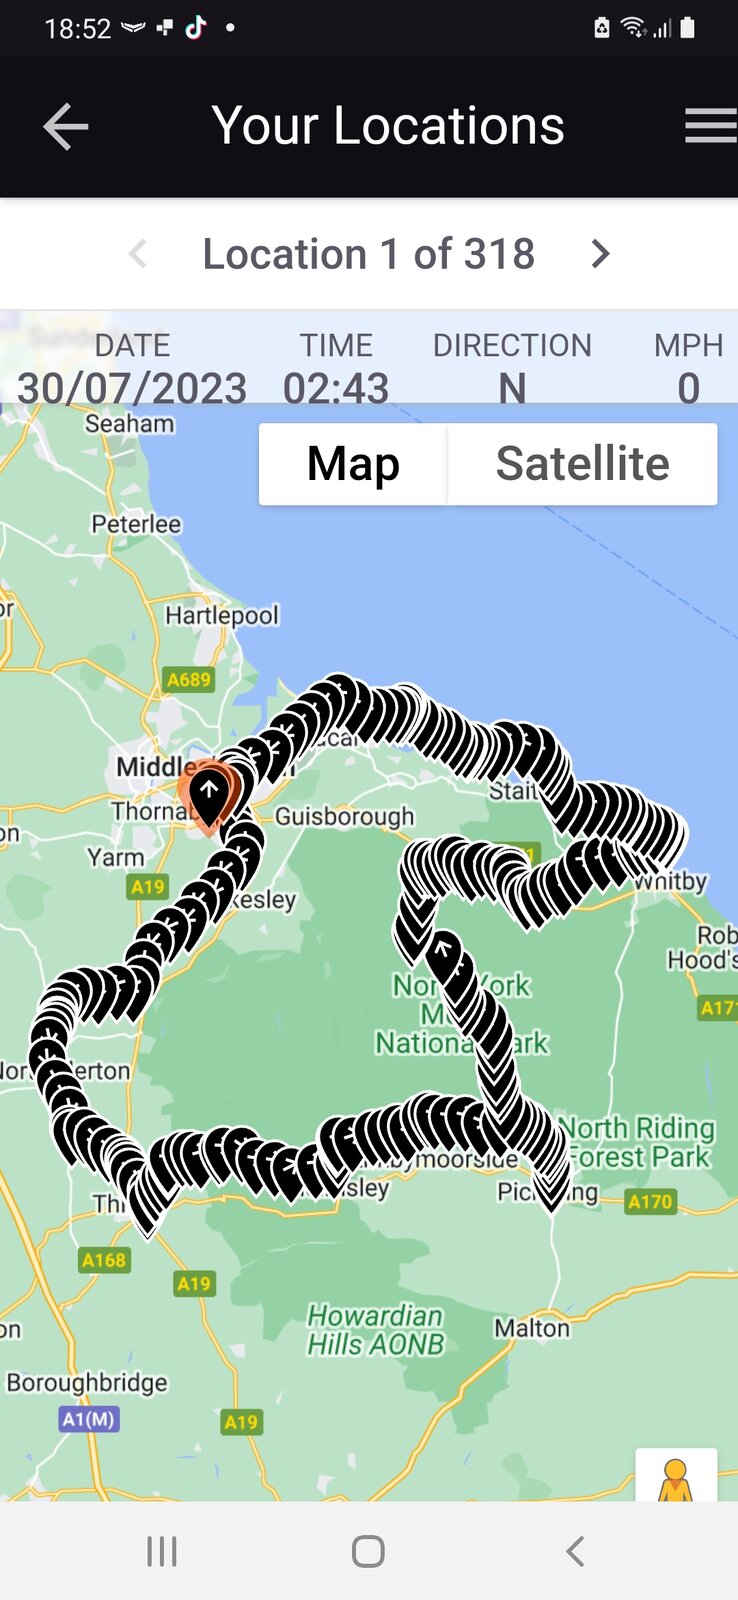Click the Malton town label

coord(532,1328)
